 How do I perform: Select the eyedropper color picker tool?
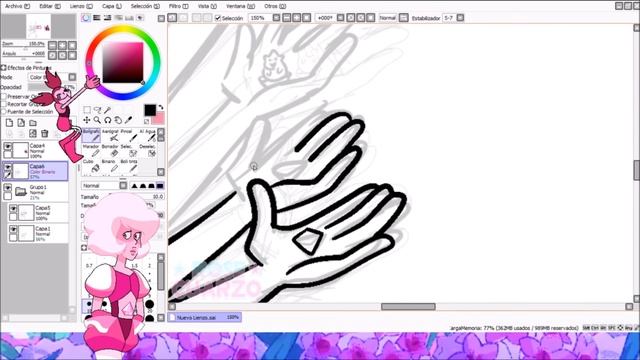point(129,120)
